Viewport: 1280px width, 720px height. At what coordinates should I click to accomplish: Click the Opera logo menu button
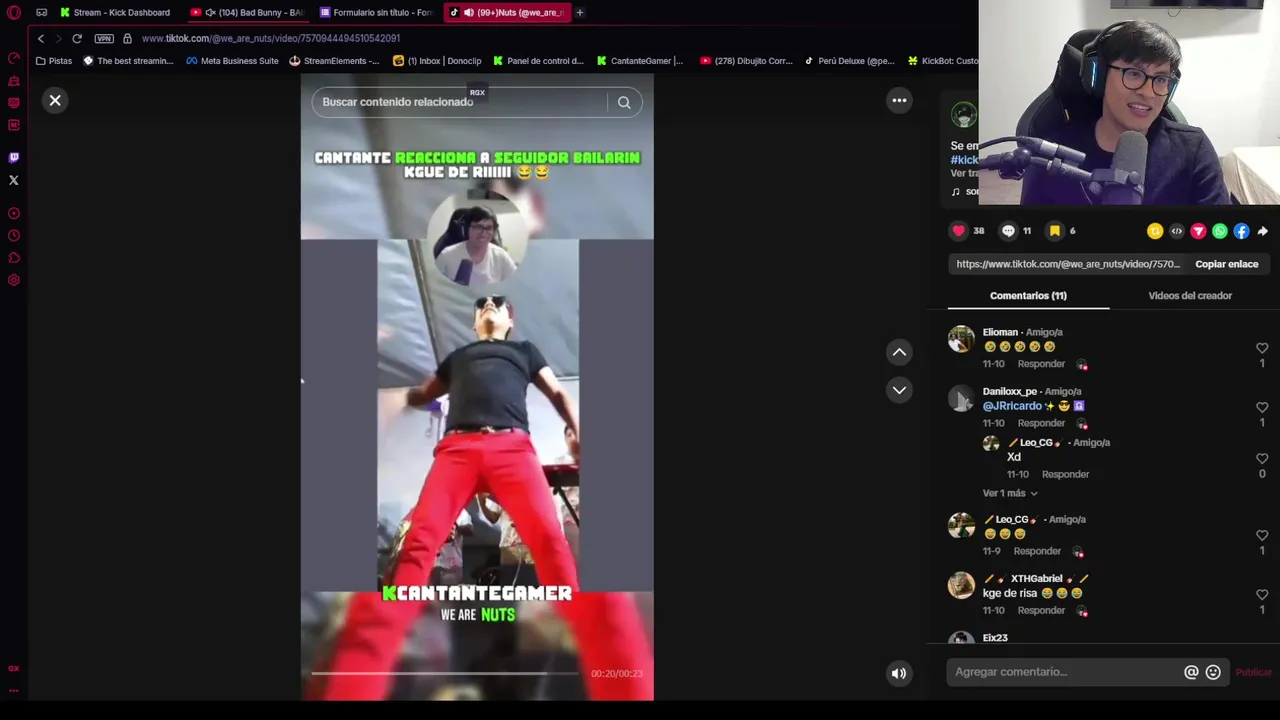click(x=14, y=12)
